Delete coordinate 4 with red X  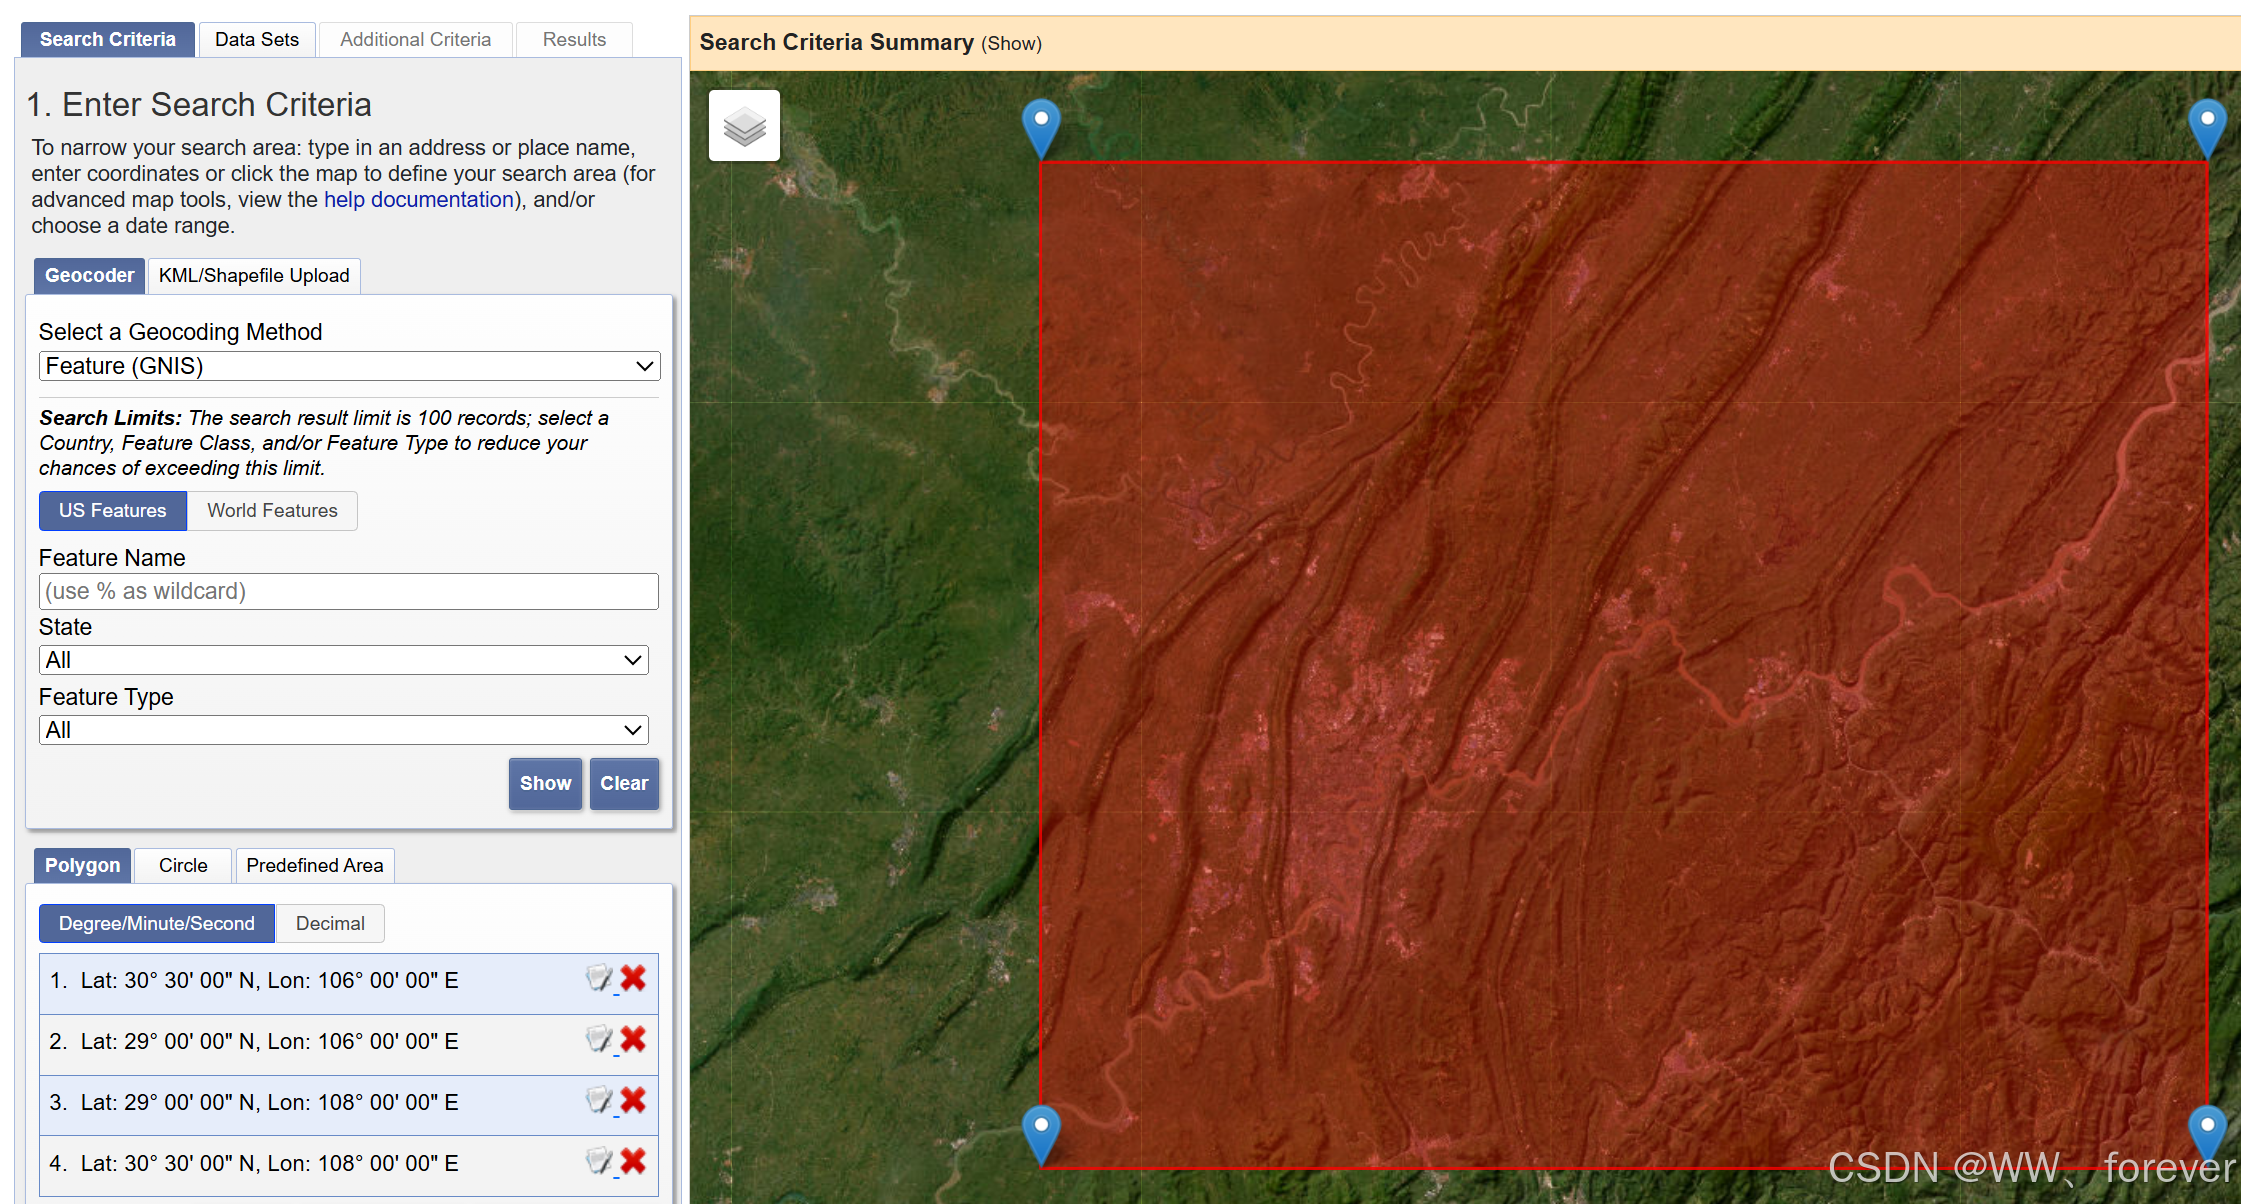pyautogui.click(x=633, y=1161)
